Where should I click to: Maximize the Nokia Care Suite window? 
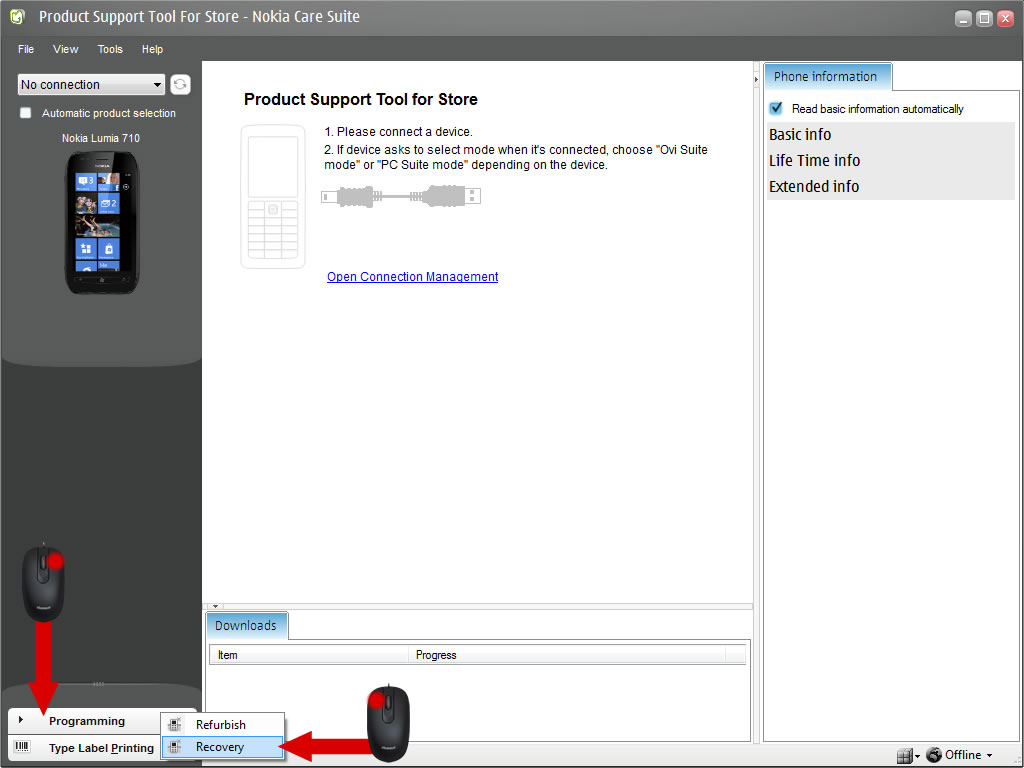(984, 18)
